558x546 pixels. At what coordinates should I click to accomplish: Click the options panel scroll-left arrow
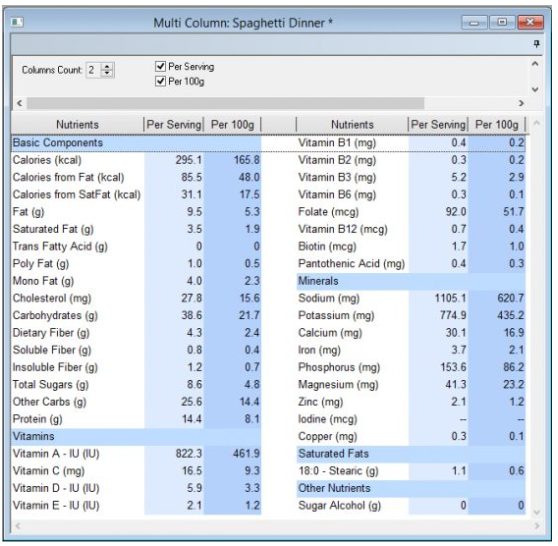pyautogui.click(x=20, y=103)
